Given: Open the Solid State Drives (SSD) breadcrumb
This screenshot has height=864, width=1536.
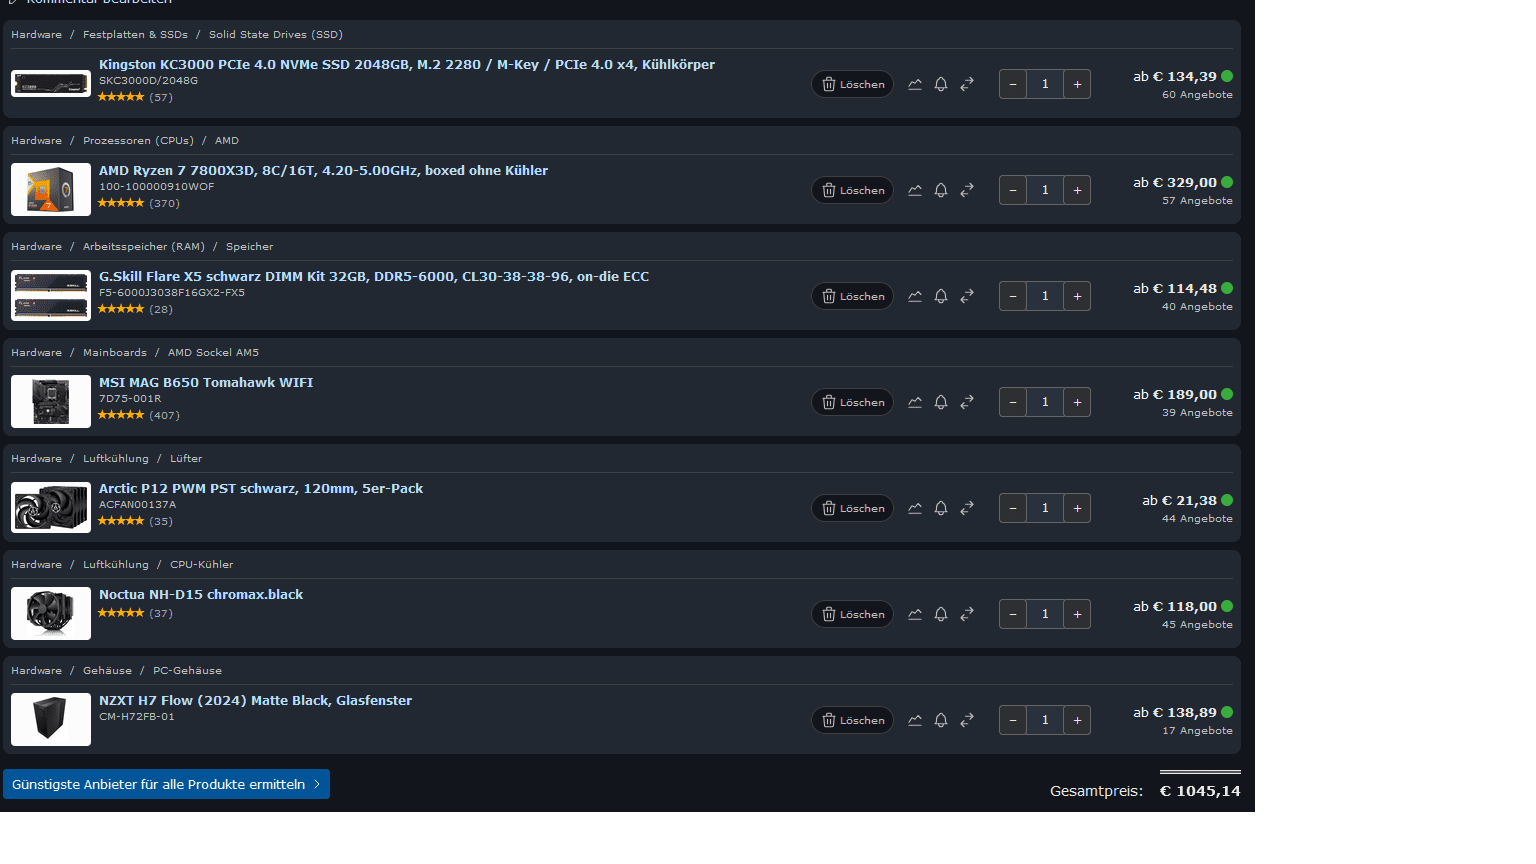Looking at the screenshot, I should 276,34.
